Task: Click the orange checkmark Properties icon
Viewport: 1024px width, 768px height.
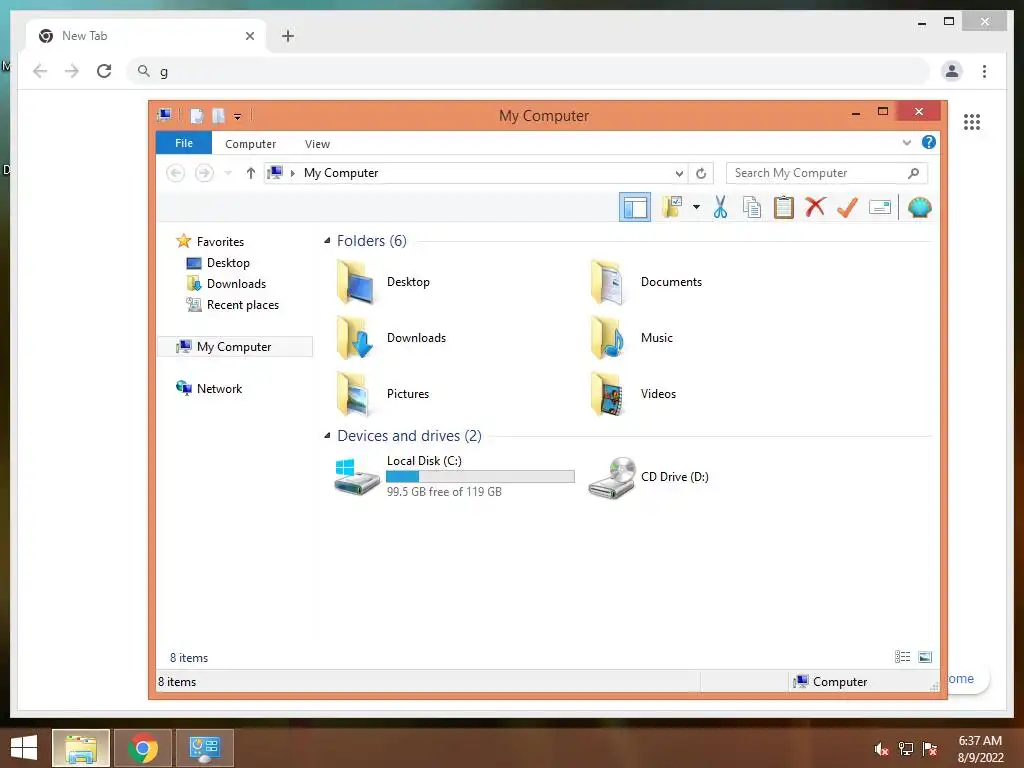Action: coord(848,208)
